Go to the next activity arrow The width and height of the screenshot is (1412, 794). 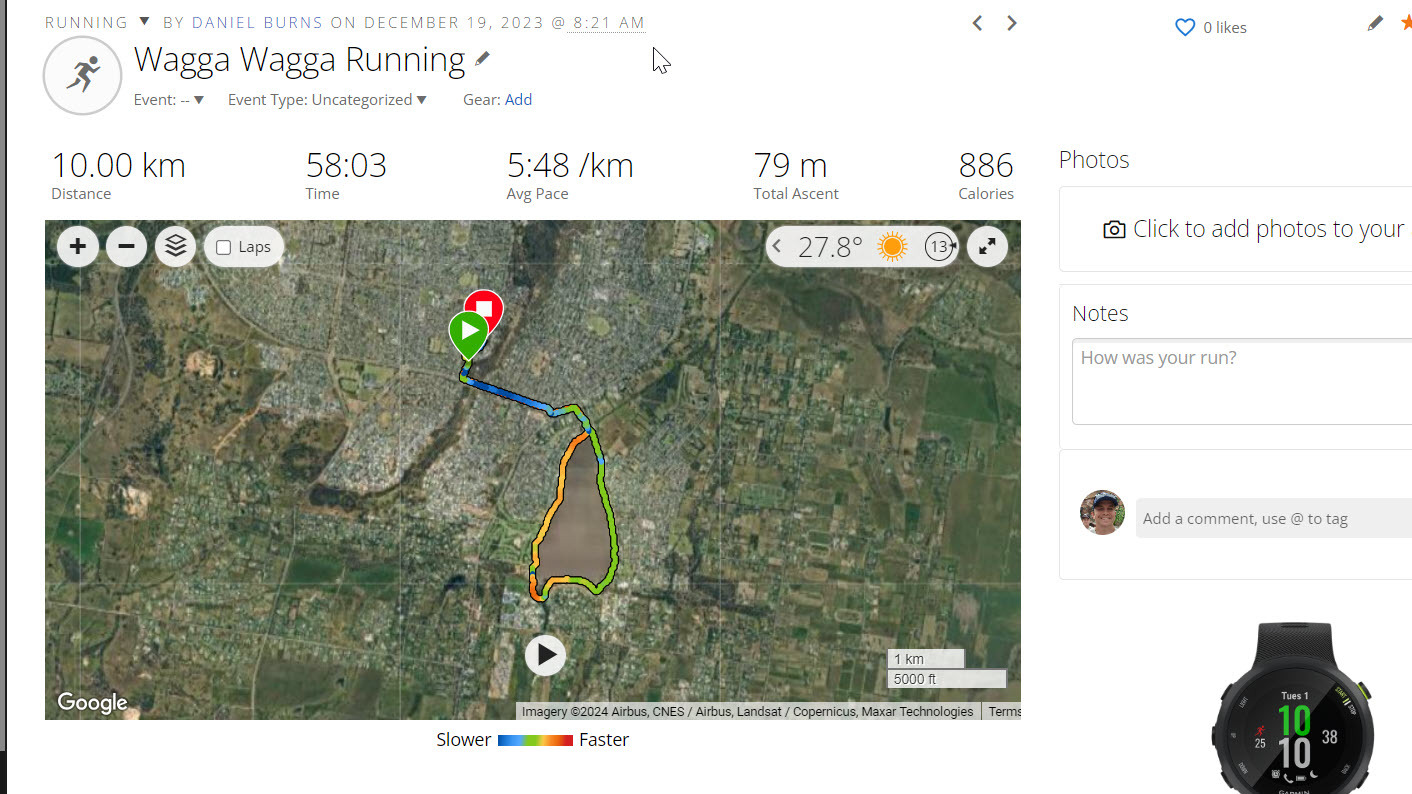tap(1012, 23)
